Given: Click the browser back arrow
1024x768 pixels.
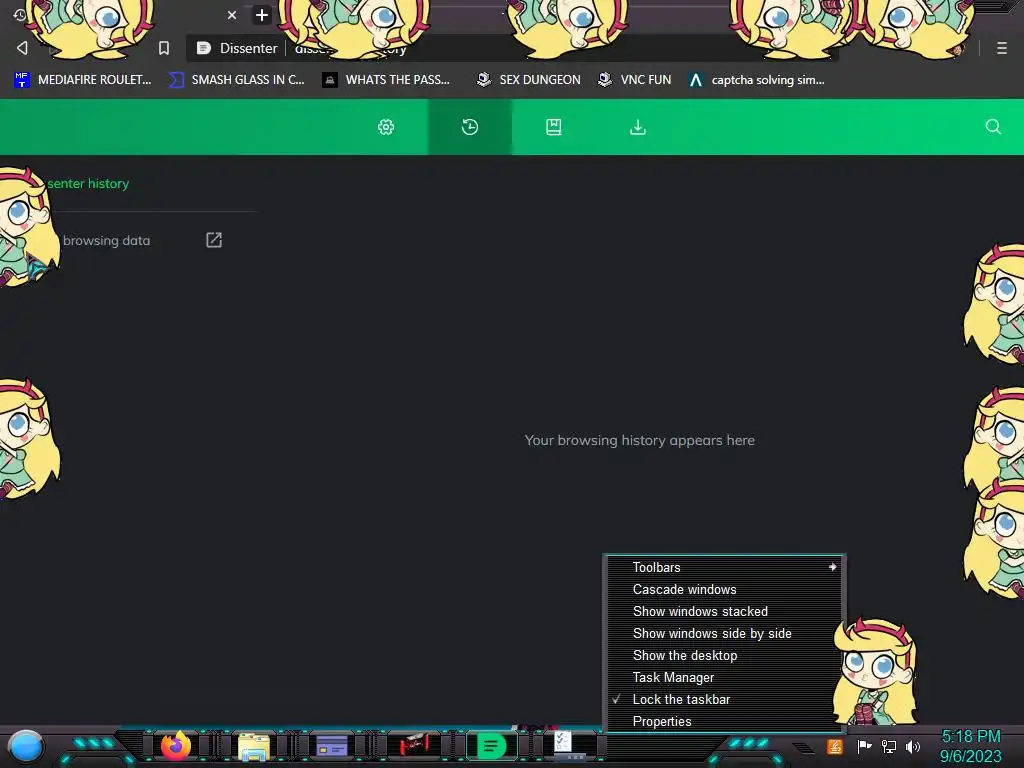Looking at the screenshot, I should tap(22, 48).
